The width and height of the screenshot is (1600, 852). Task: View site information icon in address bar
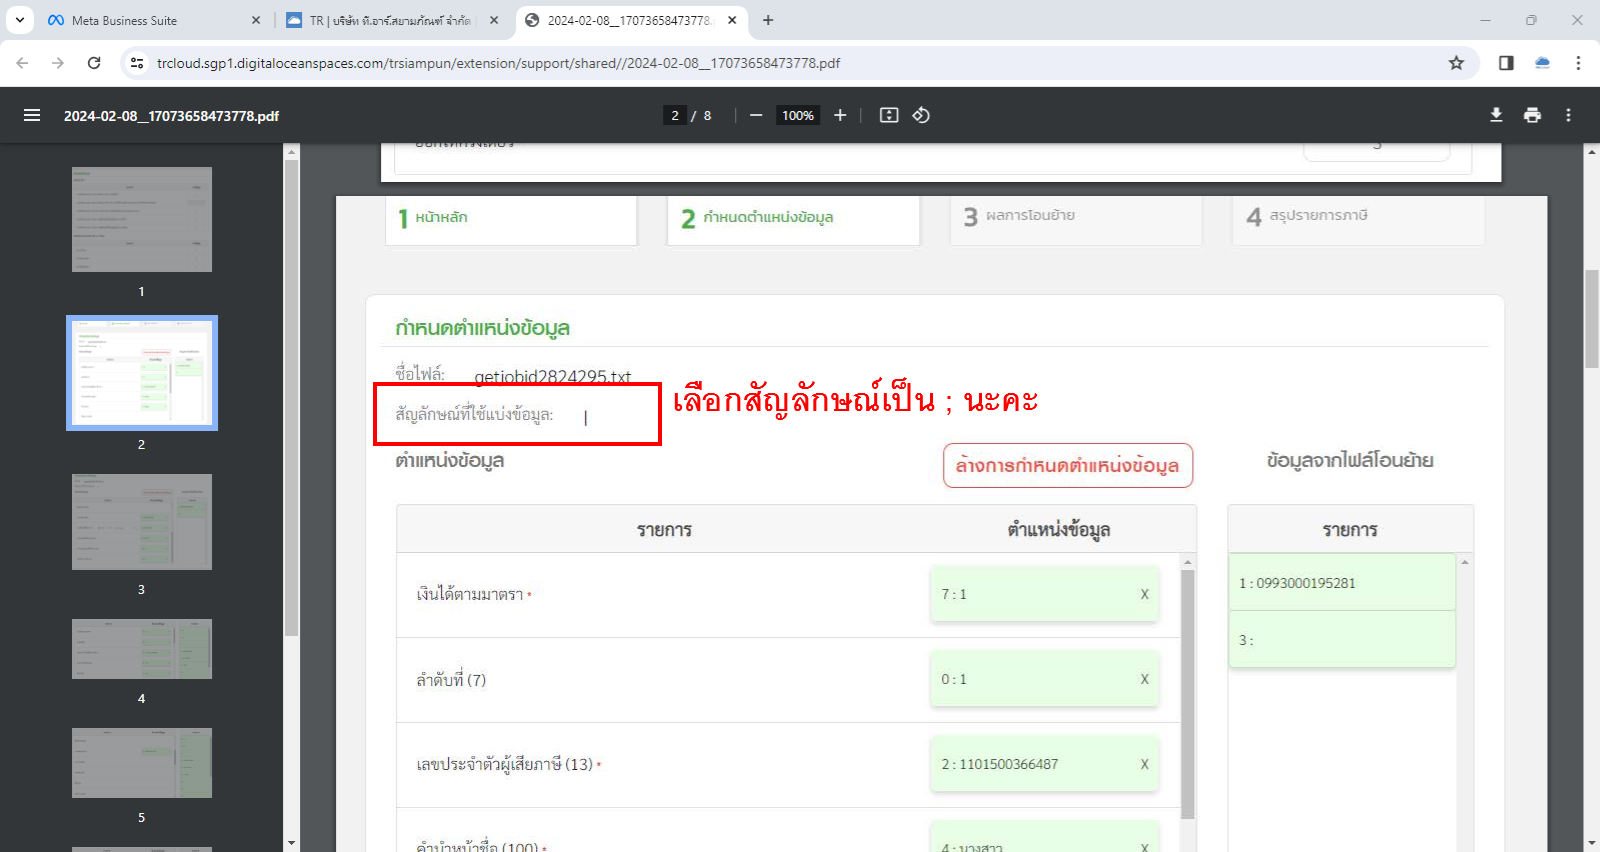coord(137,63)
